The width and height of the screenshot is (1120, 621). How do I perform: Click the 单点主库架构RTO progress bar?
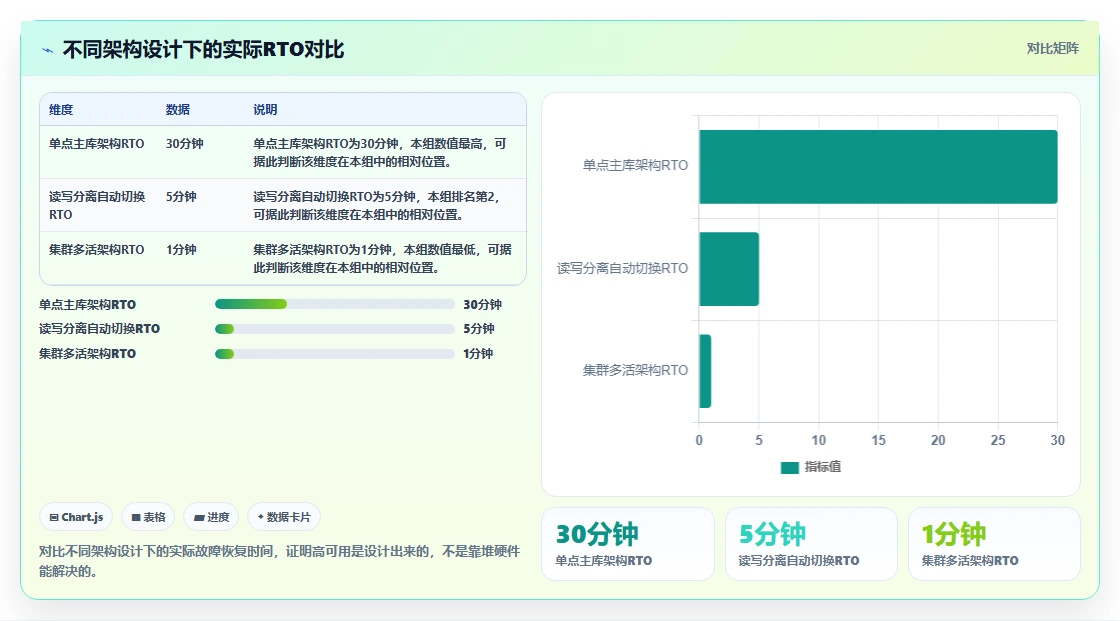334,304
